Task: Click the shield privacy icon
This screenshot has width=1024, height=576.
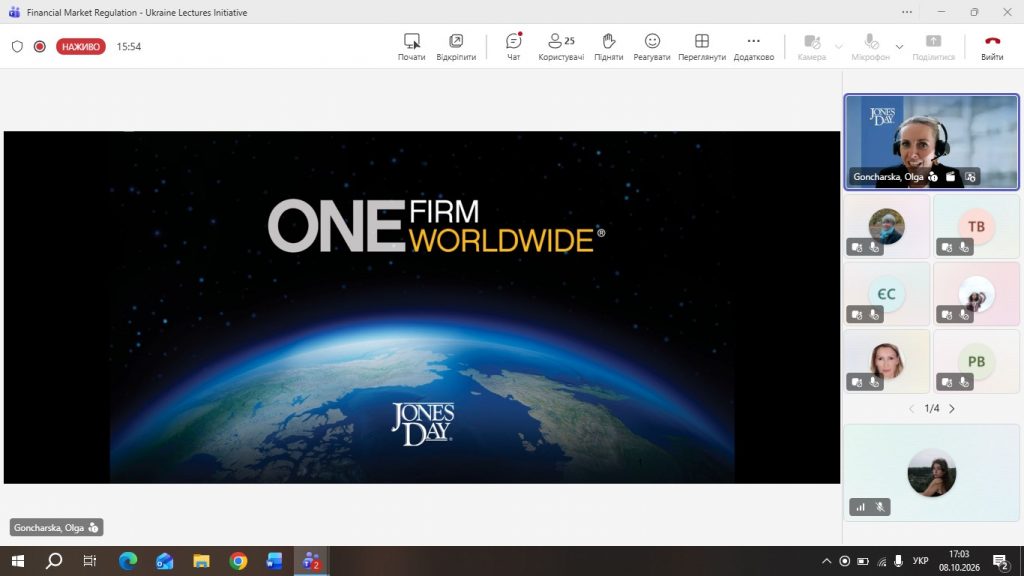Action: pos(18,46)
